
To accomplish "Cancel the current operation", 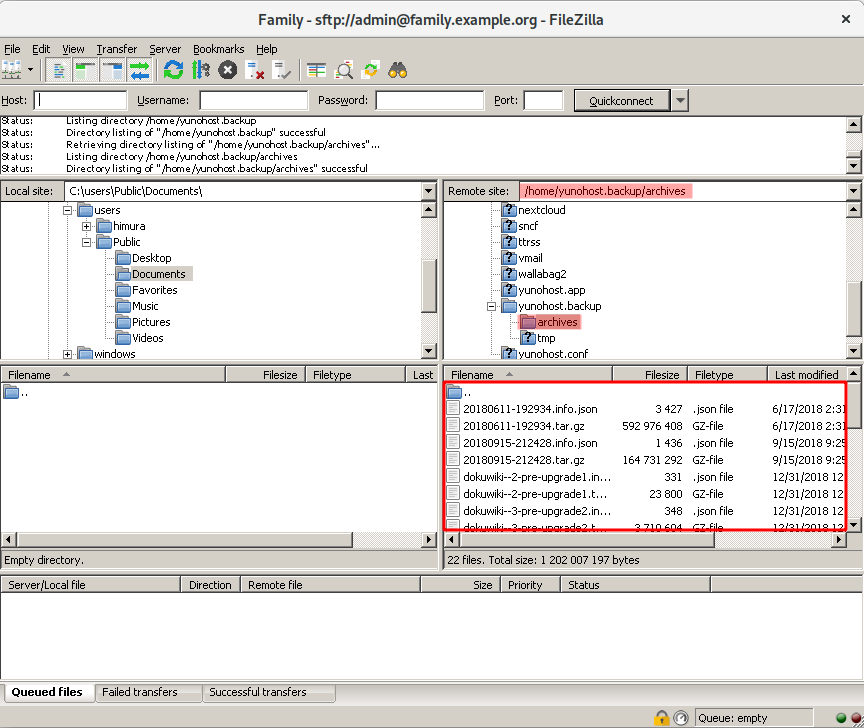I will coord(226,70).
